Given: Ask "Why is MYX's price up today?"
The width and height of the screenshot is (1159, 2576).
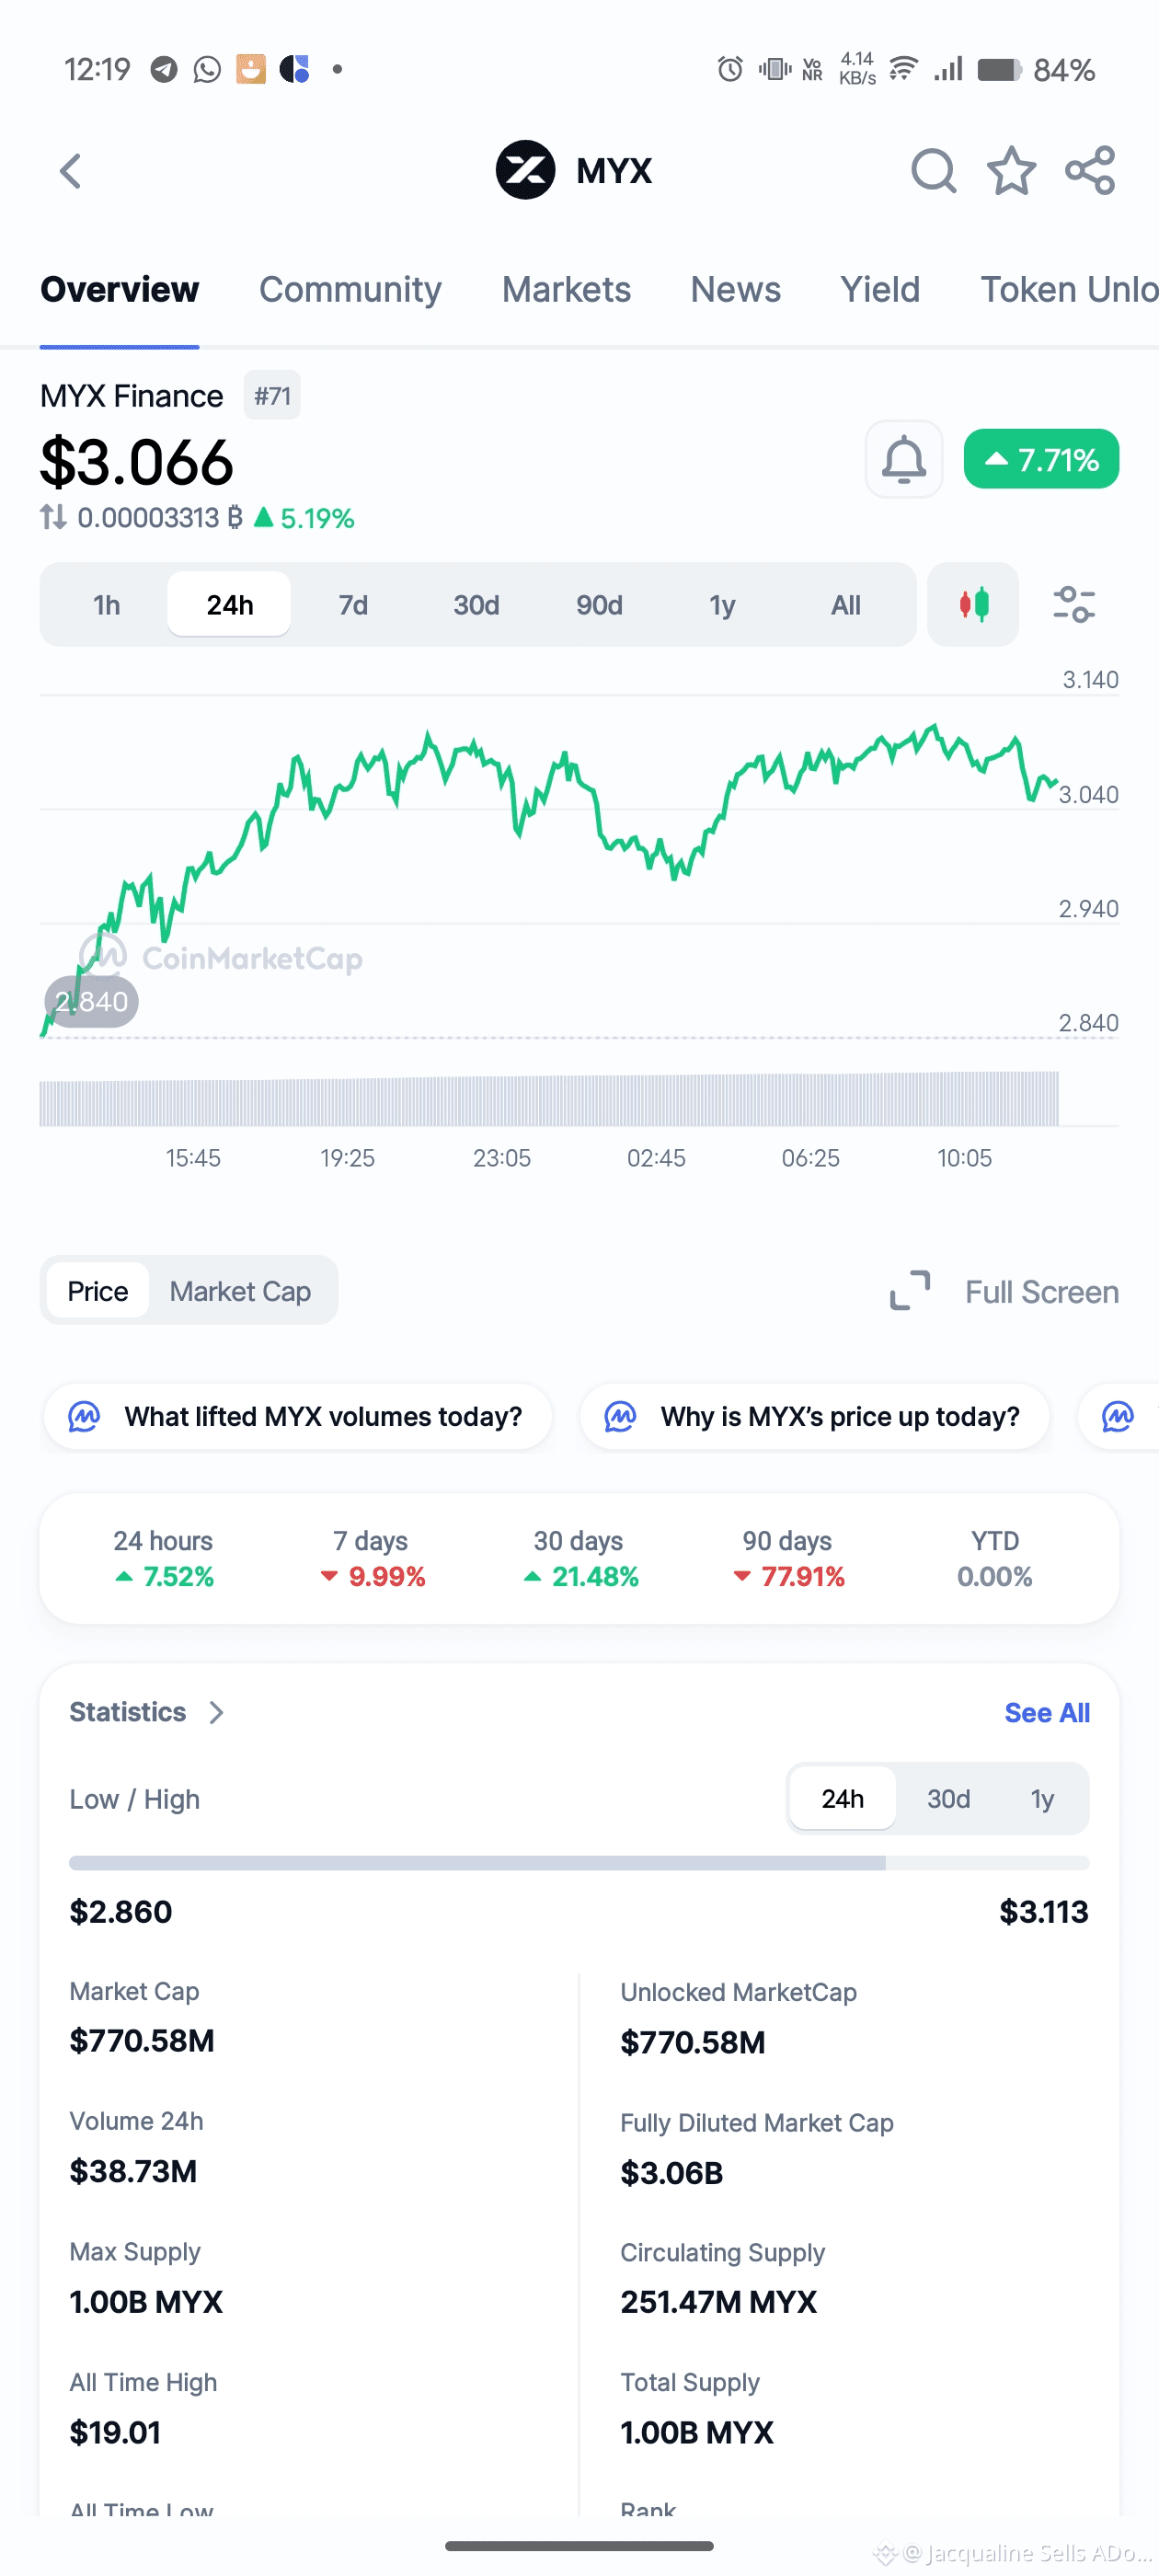Looking at the screenshot, I should [814, 1417].
